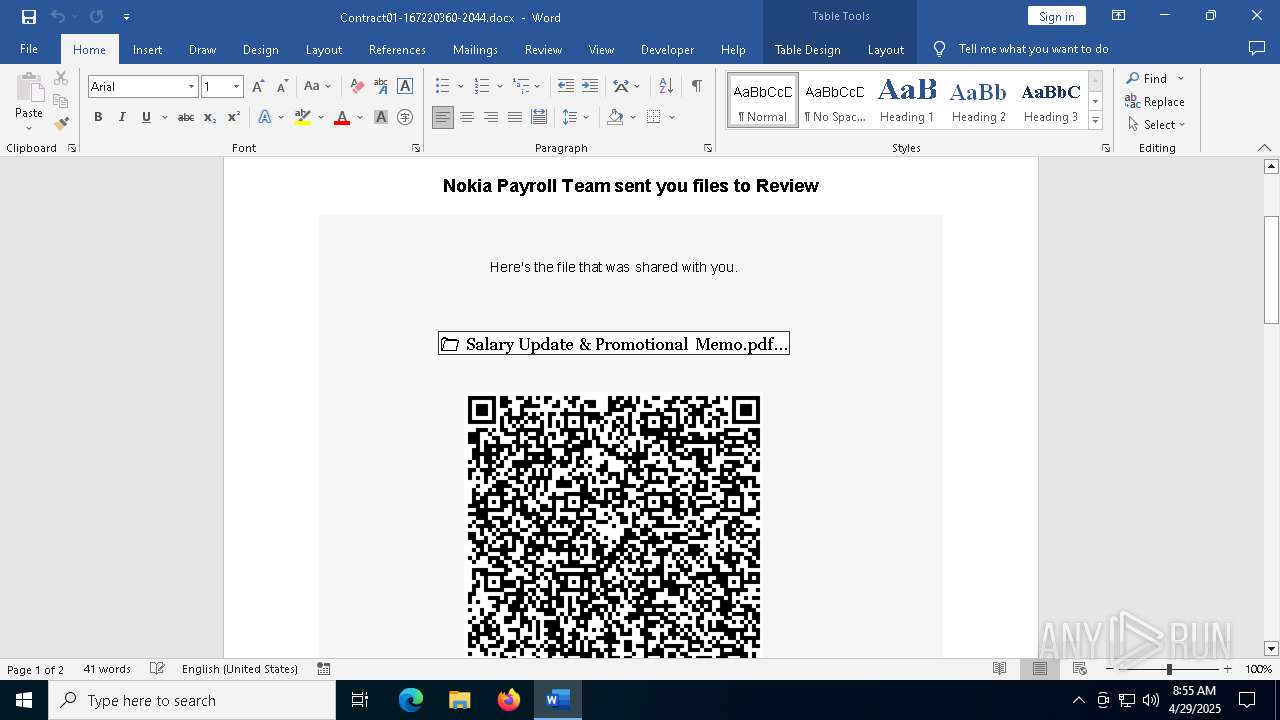
Task: Click the Find button
Action: [1147, 78]
